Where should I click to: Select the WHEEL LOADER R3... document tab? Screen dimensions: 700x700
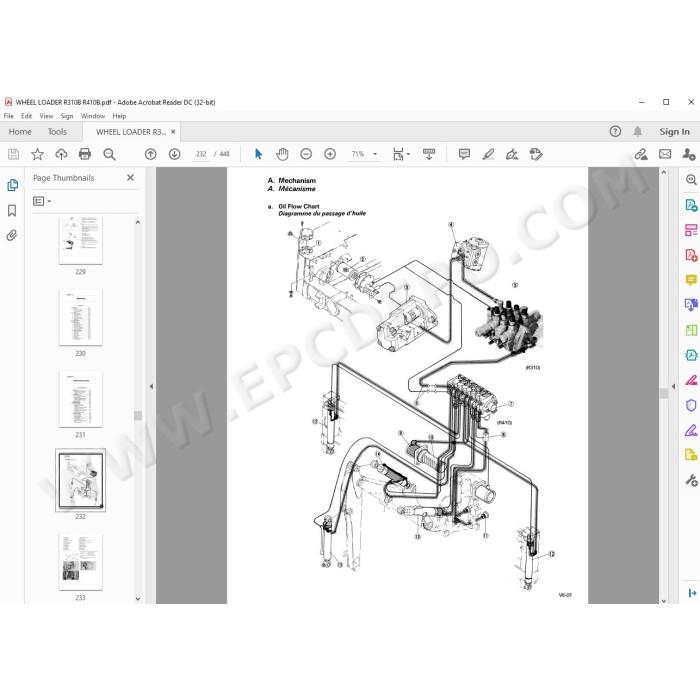coord(131,132)
